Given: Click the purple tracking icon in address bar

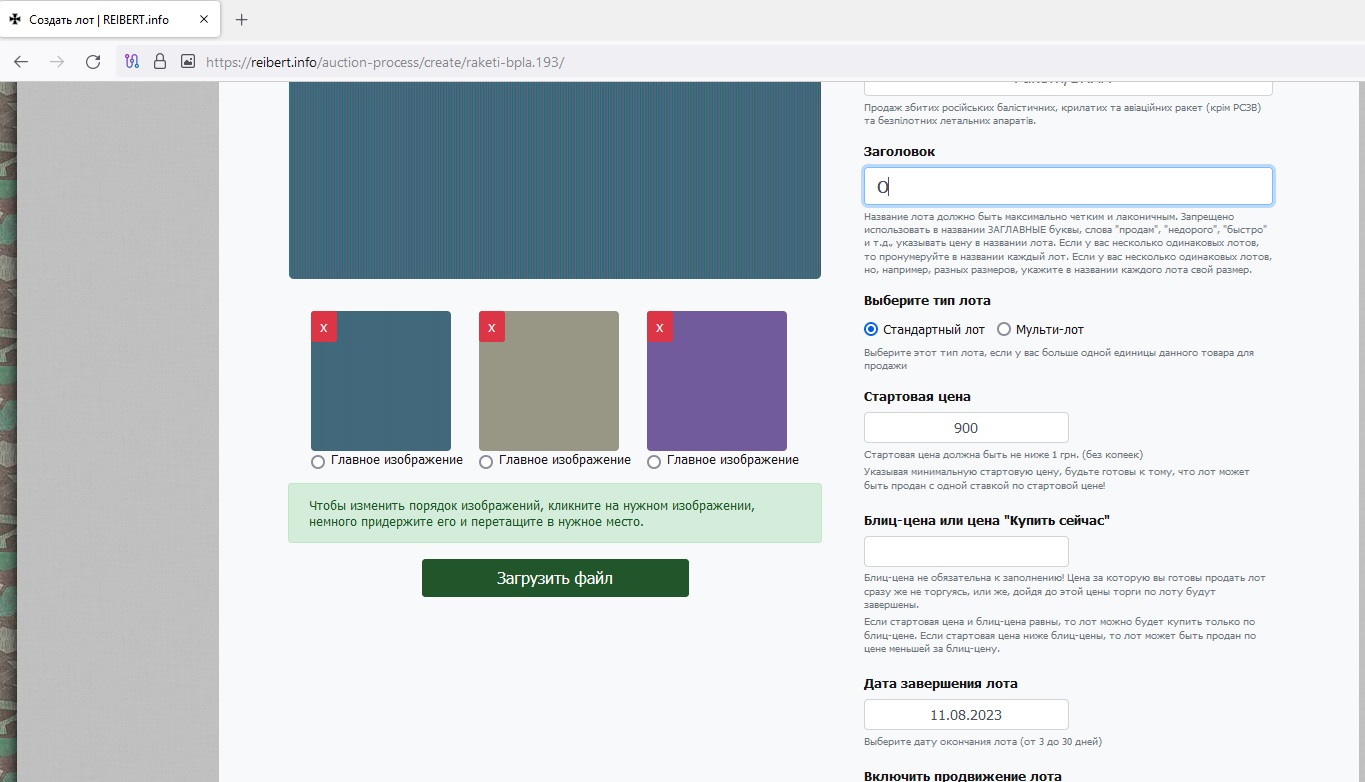Looking at the screenshot, I should click(131, 62).
